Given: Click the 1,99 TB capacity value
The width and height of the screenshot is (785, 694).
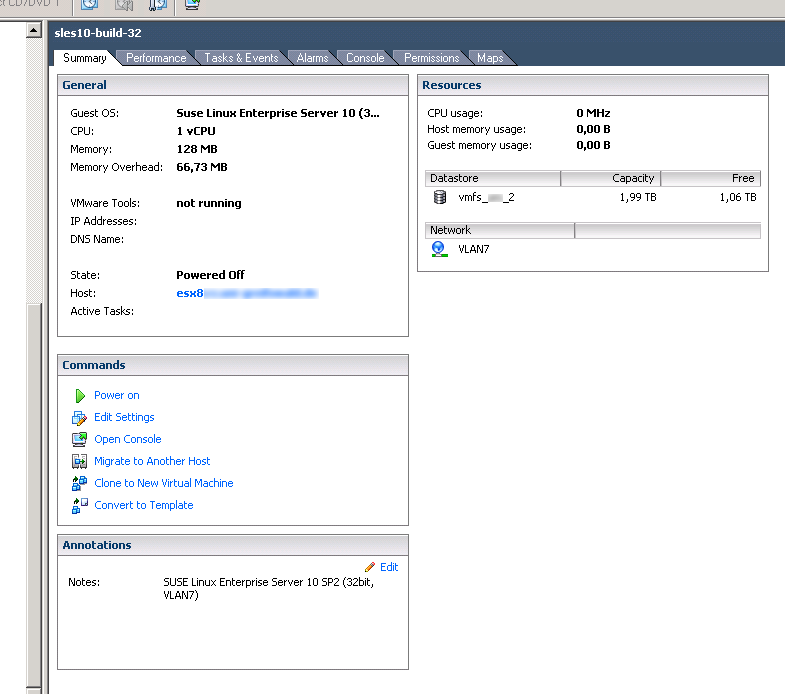Looking at the screenshot, I should (638, 197).
